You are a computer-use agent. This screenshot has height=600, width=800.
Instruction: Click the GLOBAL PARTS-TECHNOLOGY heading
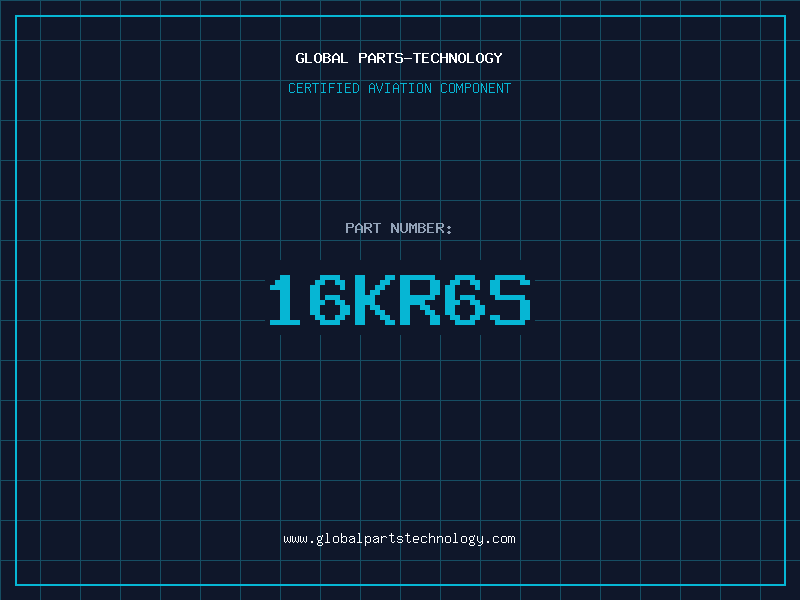tap(399, 58)
